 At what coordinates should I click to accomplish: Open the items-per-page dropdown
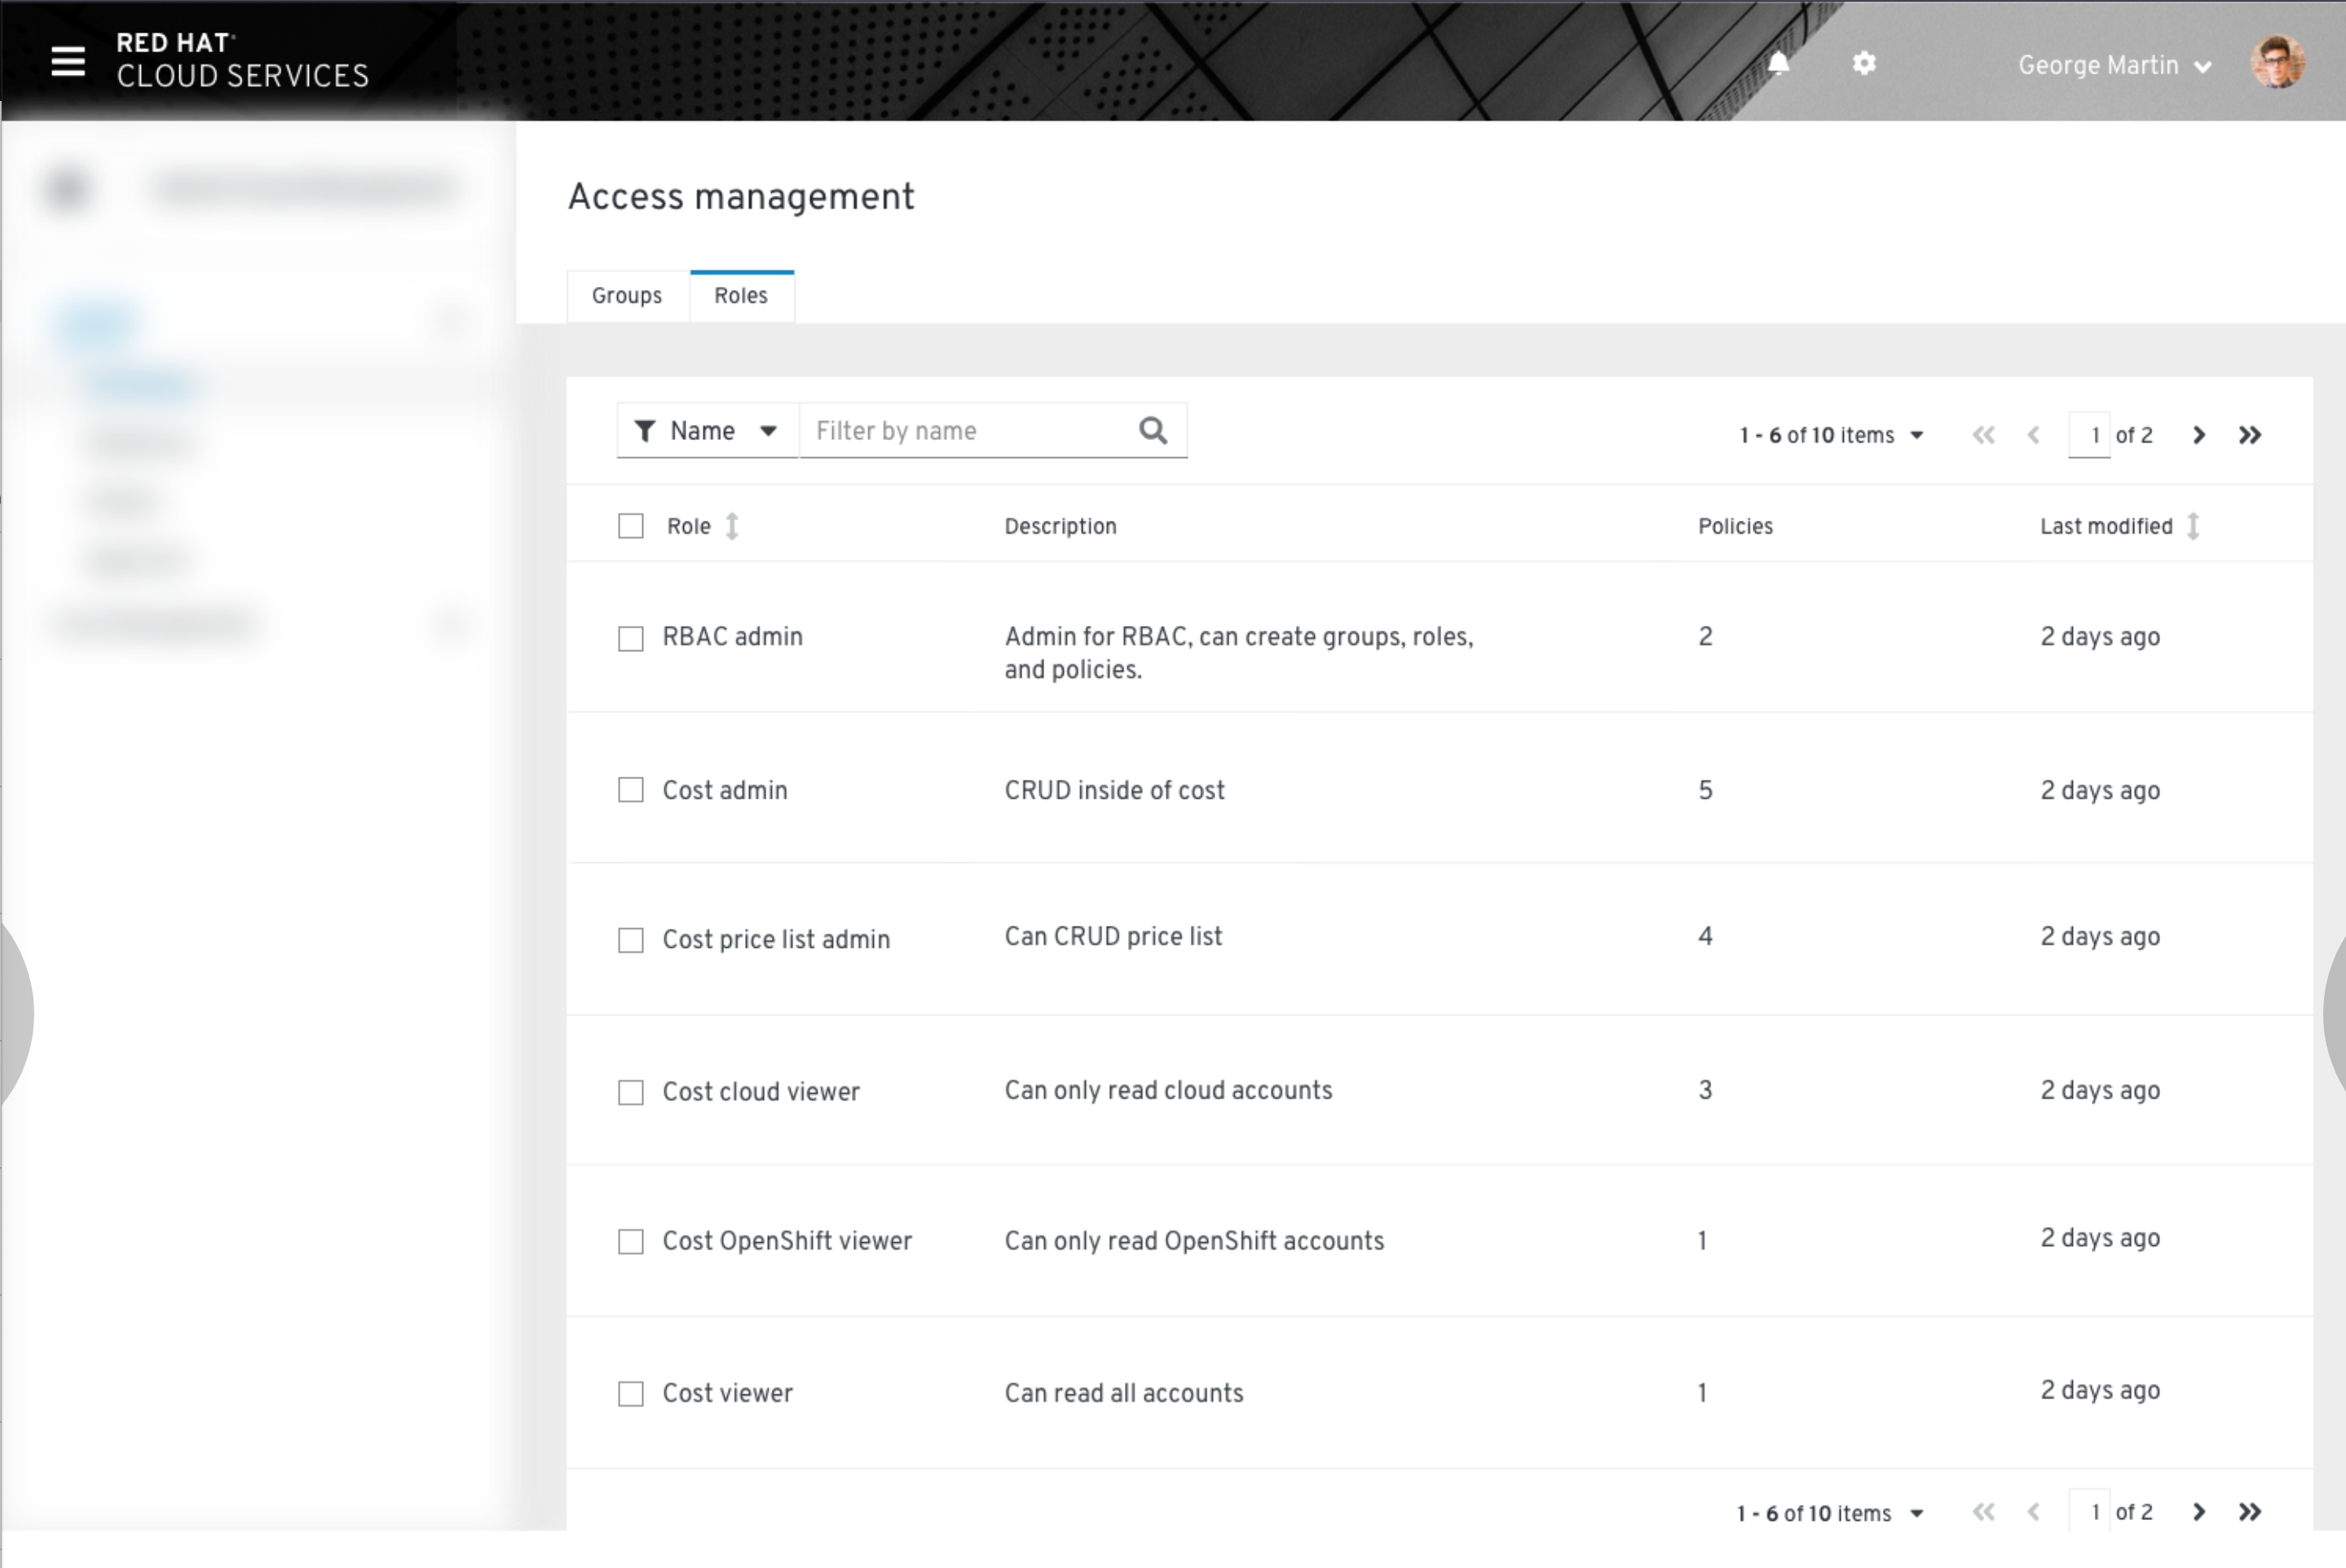tap(1917, 434)
